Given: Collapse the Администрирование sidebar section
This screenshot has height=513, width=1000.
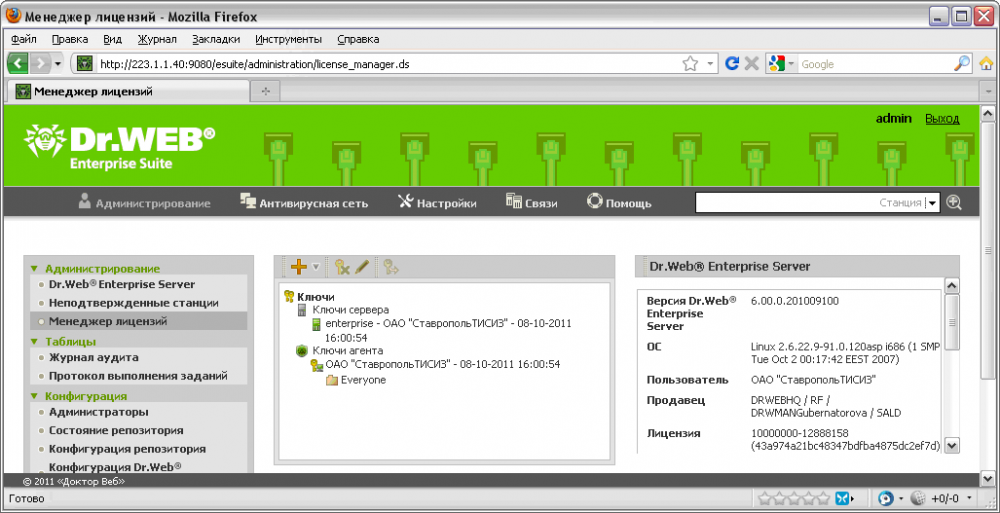Looking at the screenshot, I should tap(34, 269).
